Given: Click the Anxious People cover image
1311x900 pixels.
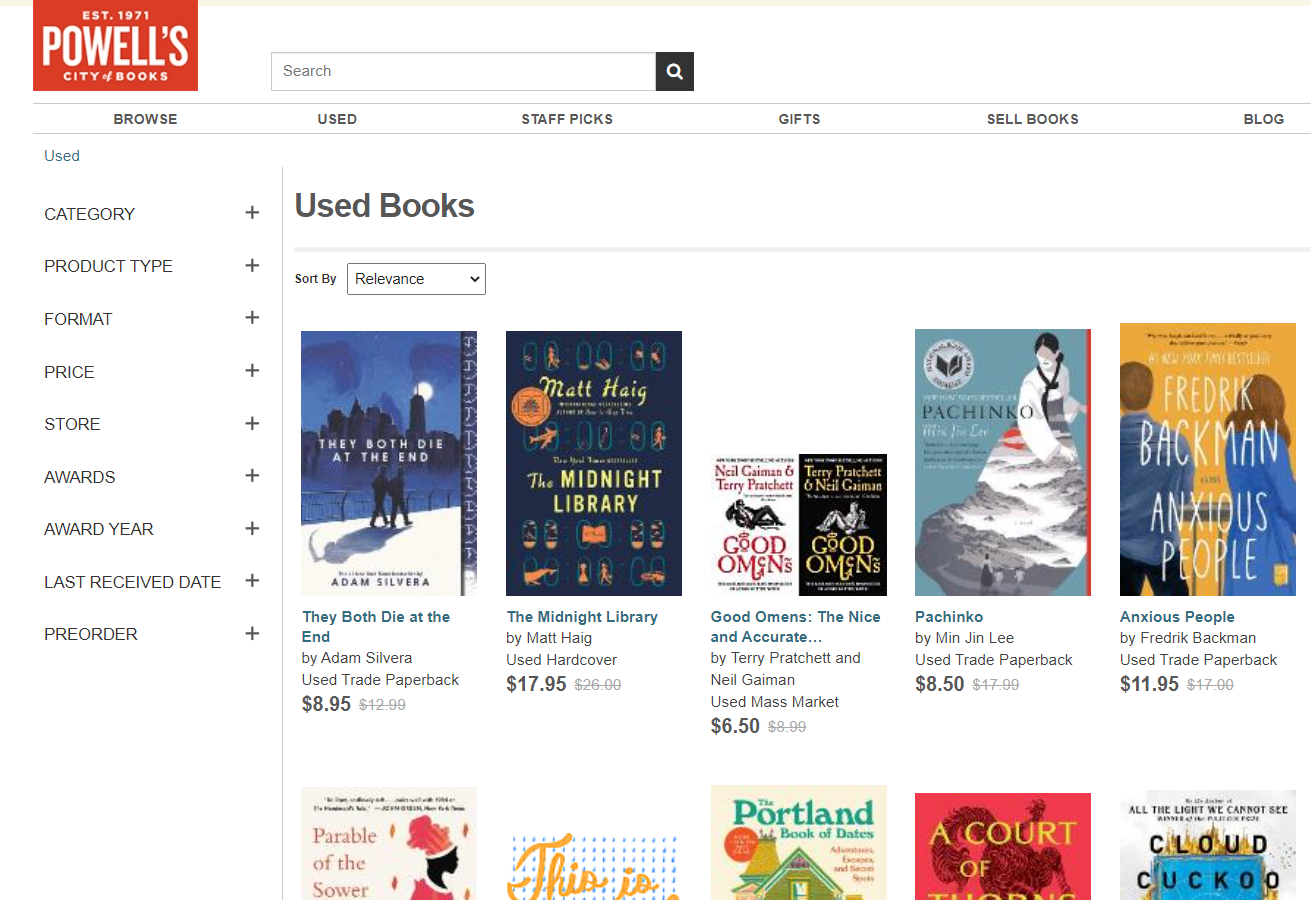Looking at the screenshot, I should [1206, 460].
